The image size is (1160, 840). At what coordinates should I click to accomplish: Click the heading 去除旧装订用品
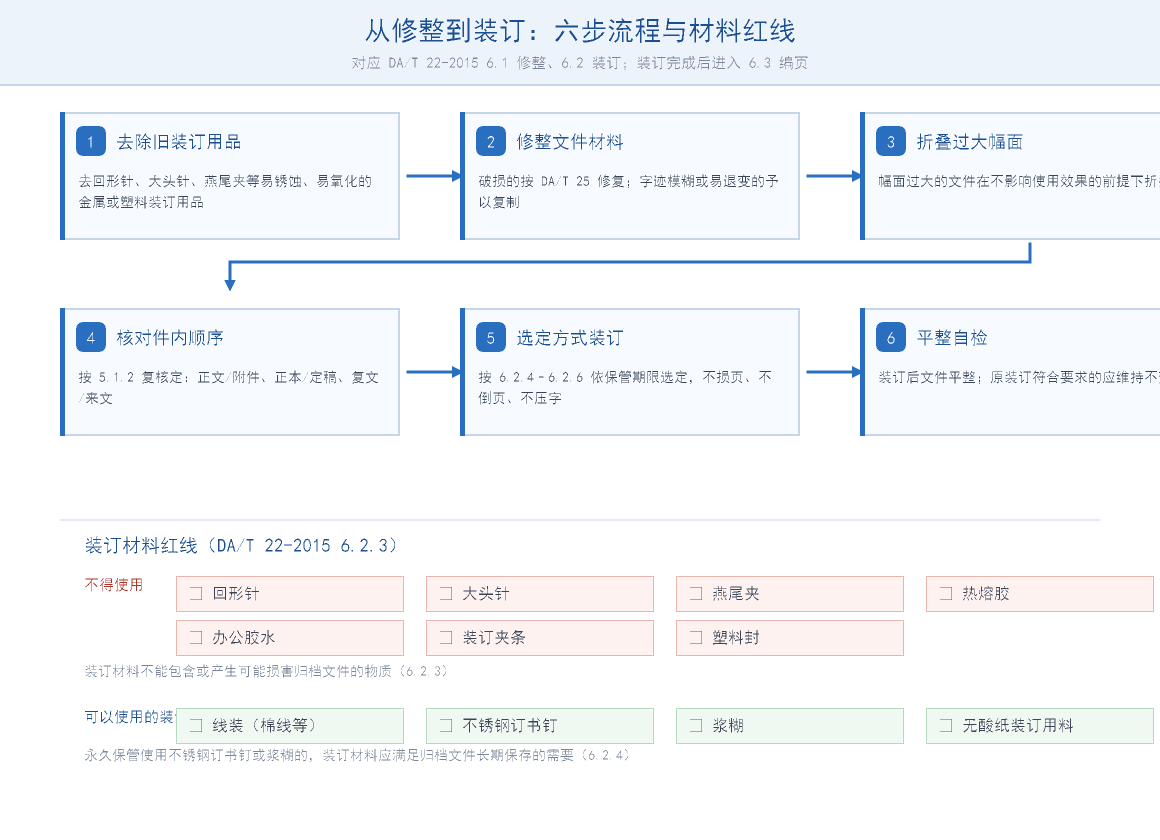pyautogui.click(x=179, y=142)
